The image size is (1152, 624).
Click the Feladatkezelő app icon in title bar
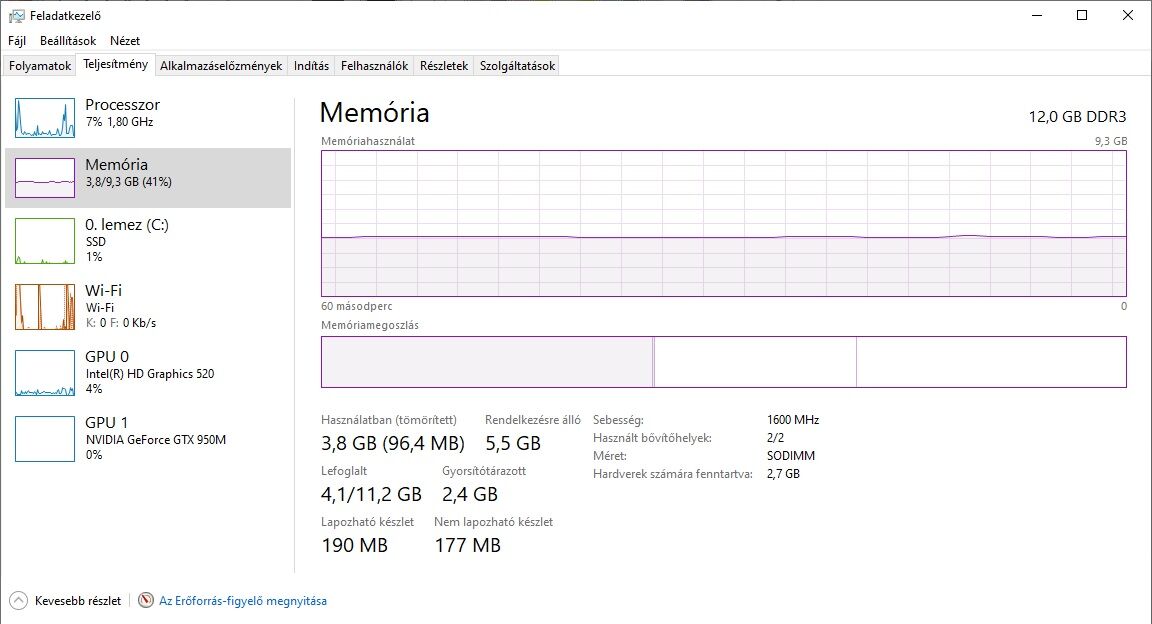point(16,15)
